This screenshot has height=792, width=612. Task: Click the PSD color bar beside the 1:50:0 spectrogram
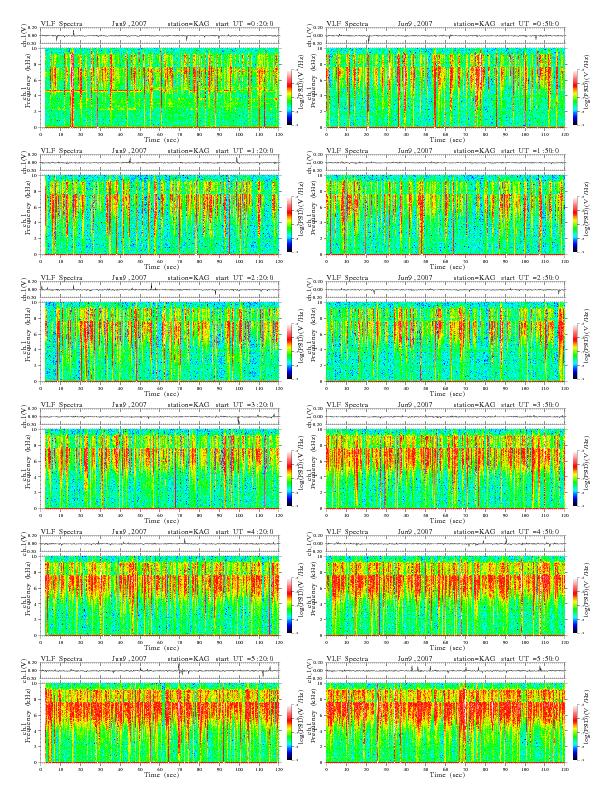click(x=576, y=224)
